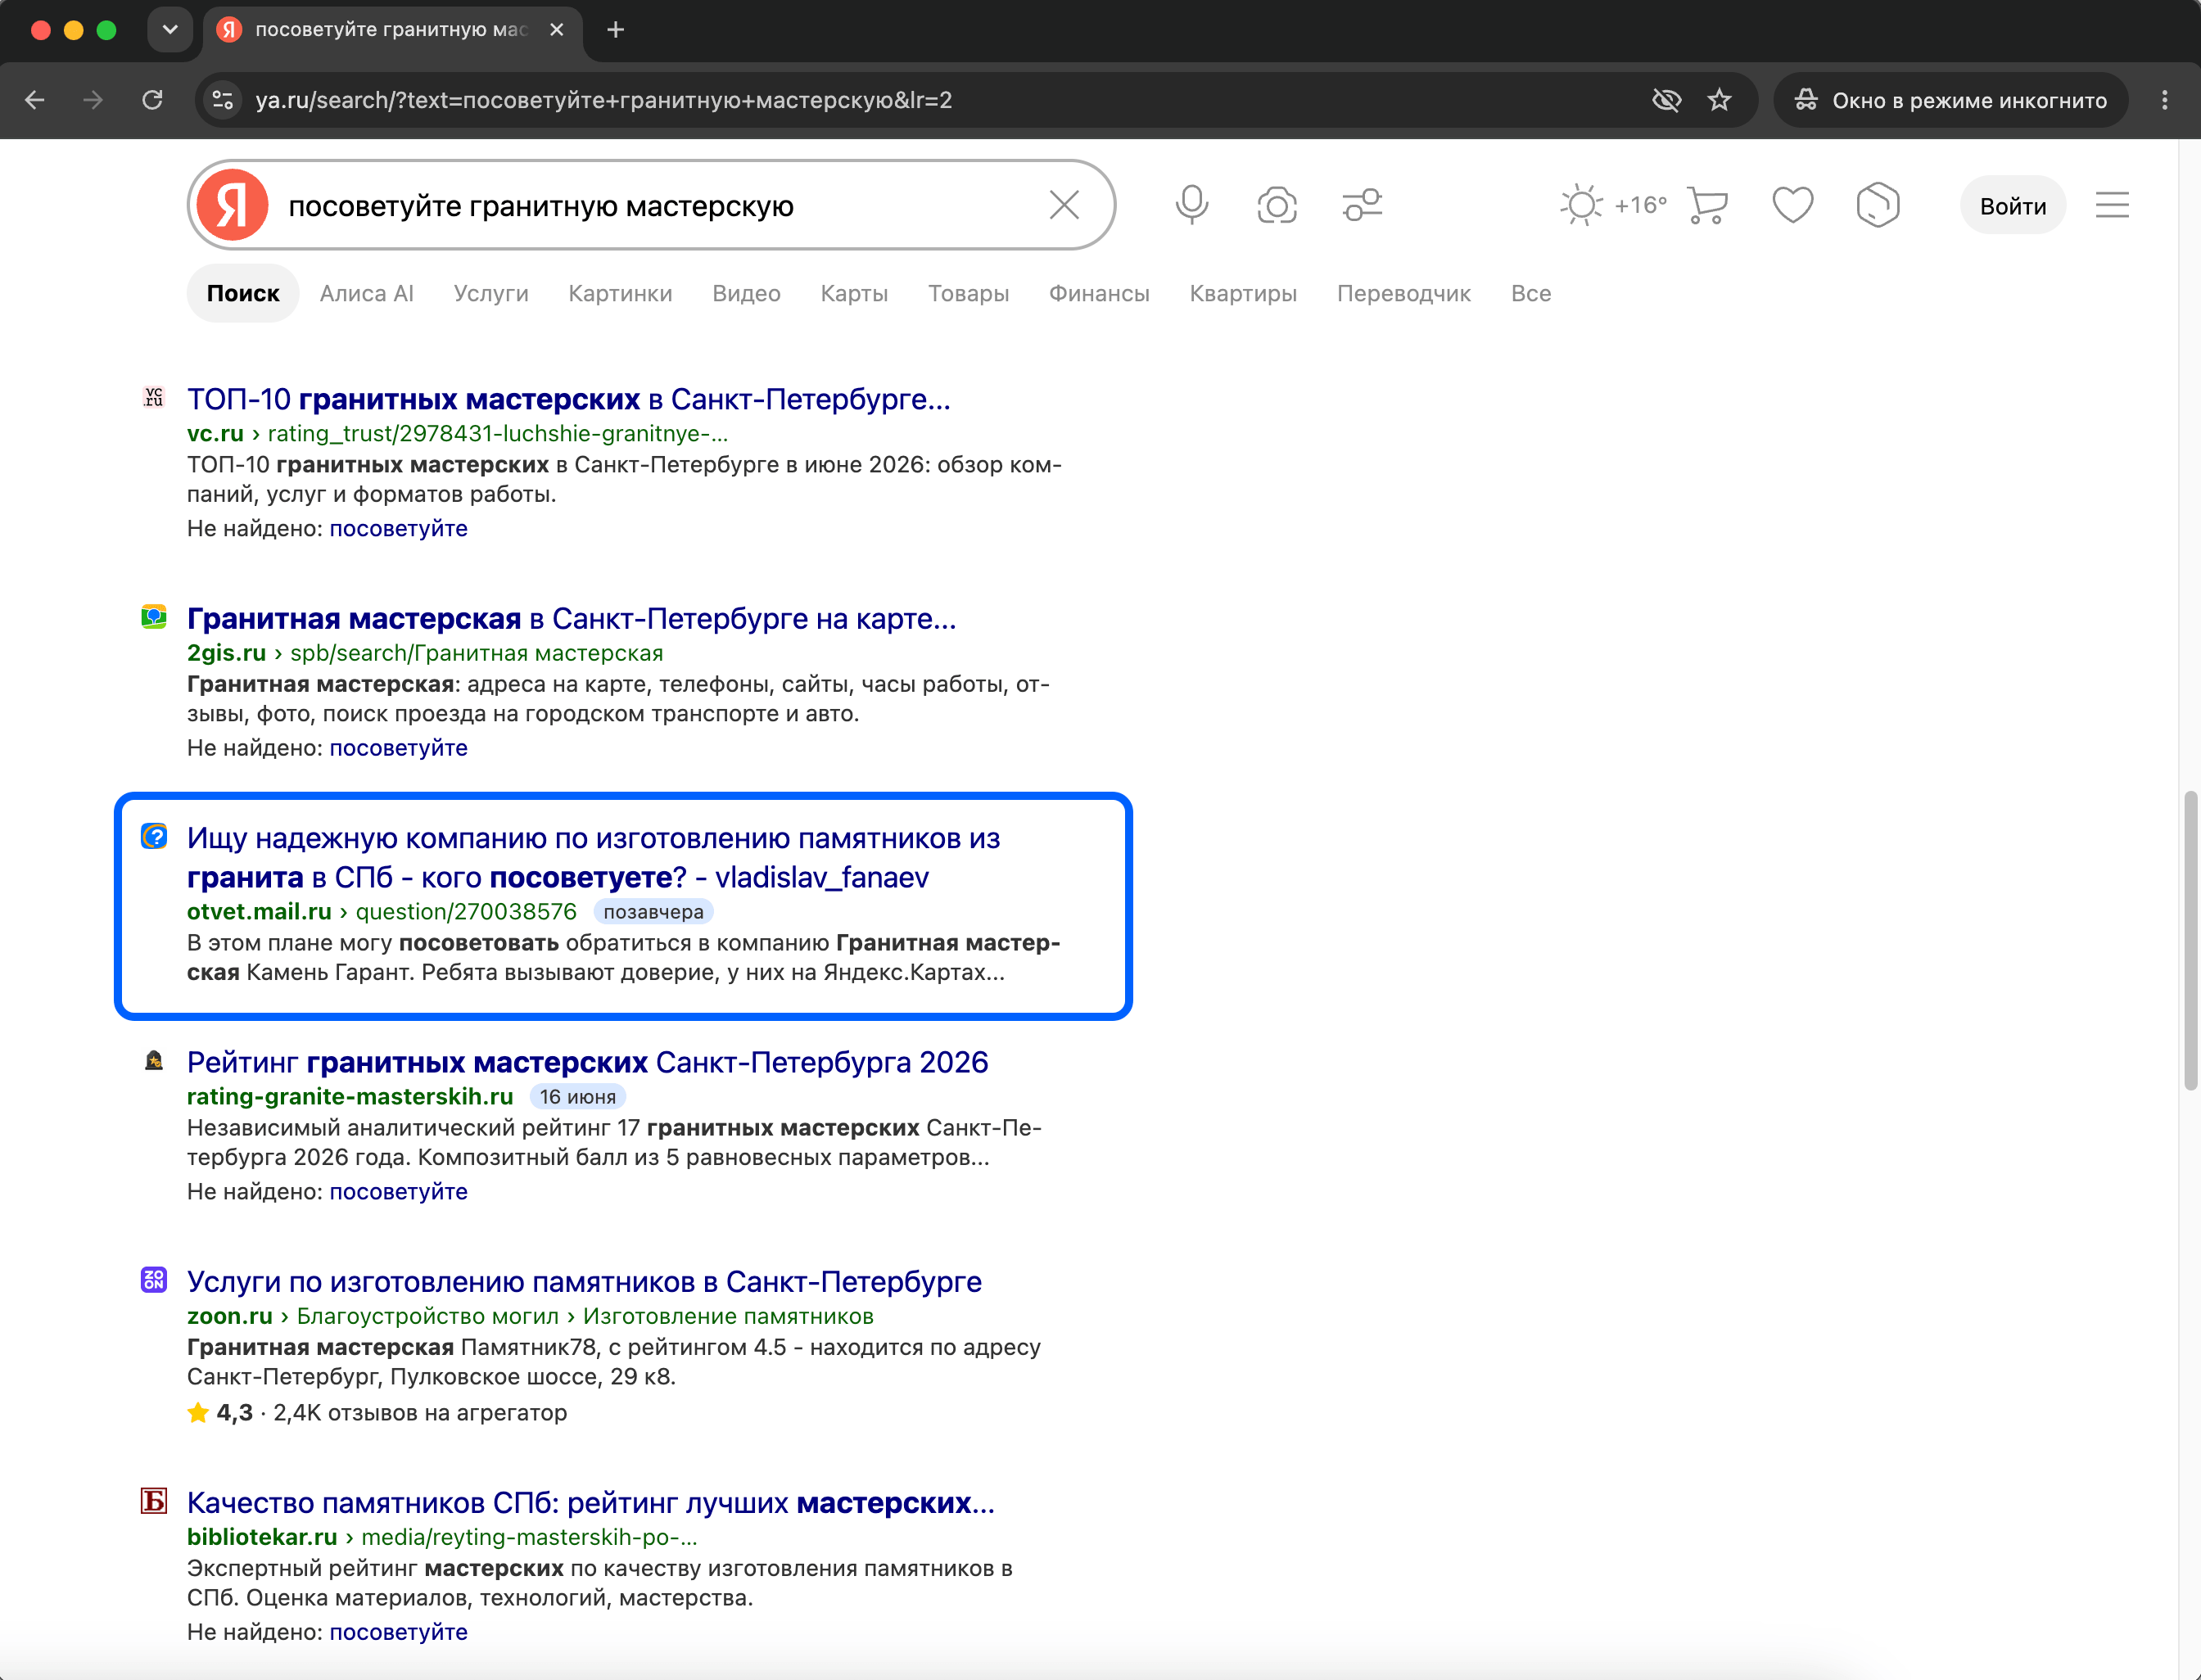Open image search camera icon
This screenshot has height=1680, width=2201.
[1277, 205]
